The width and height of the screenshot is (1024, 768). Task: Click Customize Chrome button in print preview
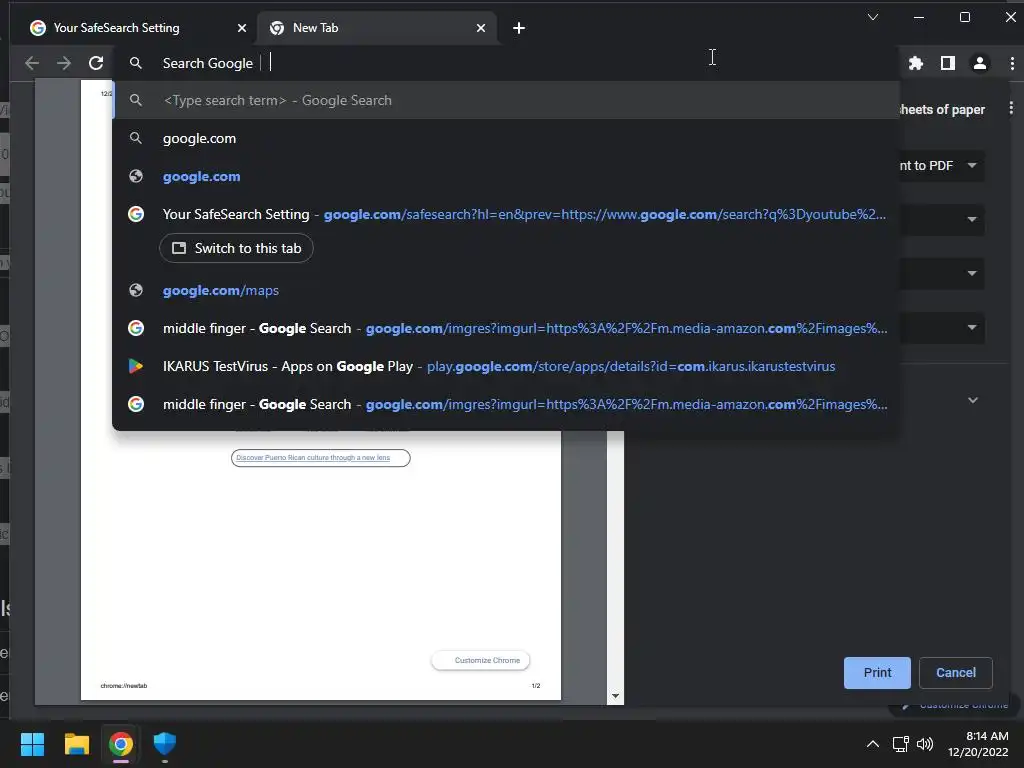tap(481, 660)
